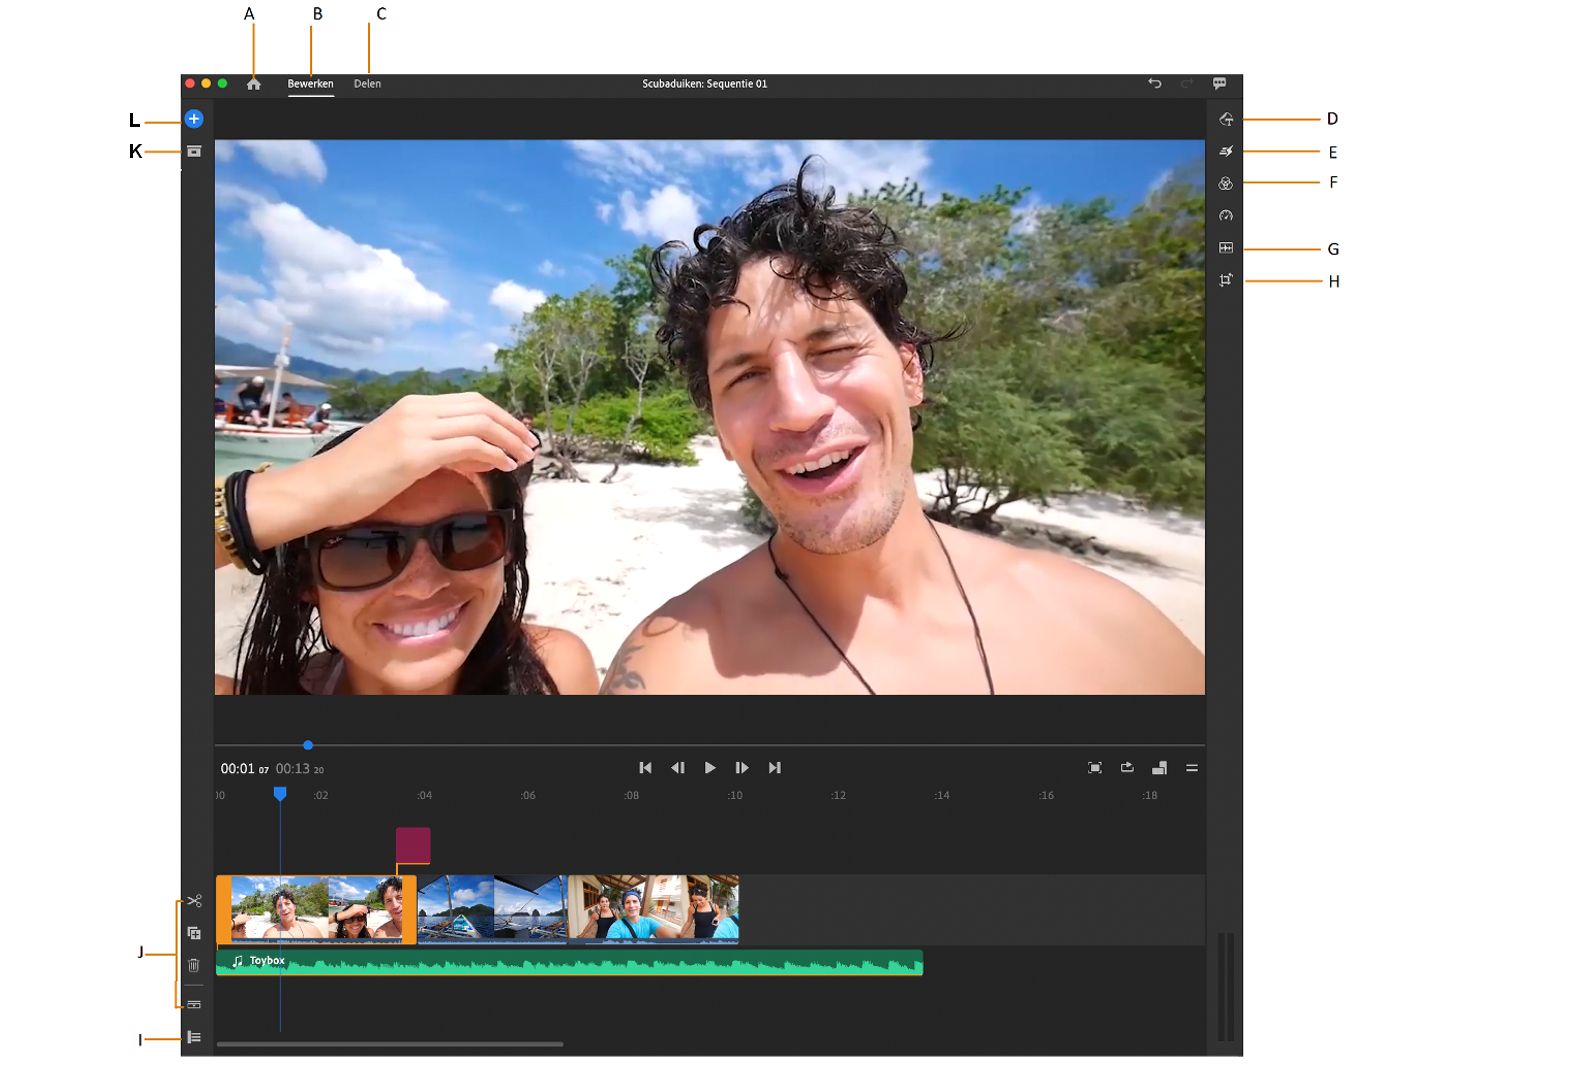Open the Speed panel icon
1586x1065 pixels.
point(1226,216)
